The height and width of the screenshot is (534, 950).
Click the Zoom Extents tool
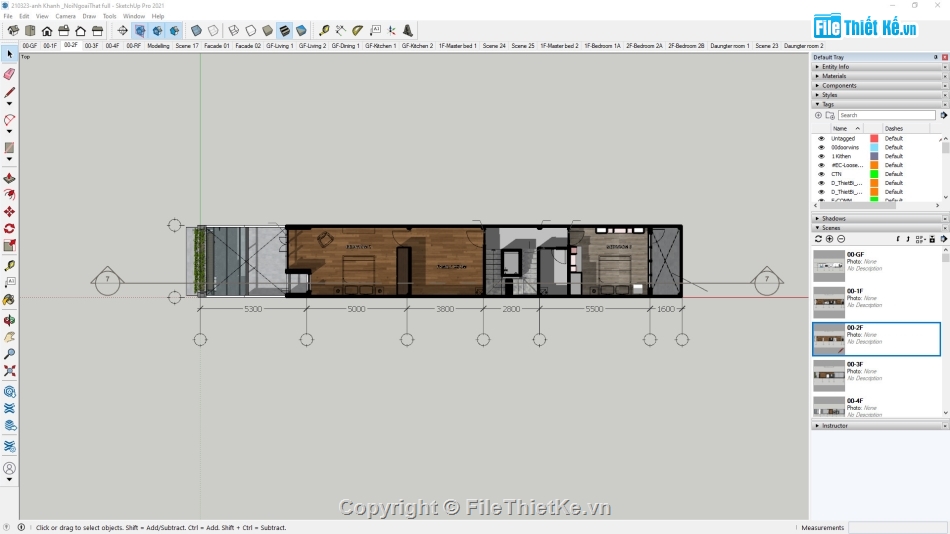[x=9, y=371]
